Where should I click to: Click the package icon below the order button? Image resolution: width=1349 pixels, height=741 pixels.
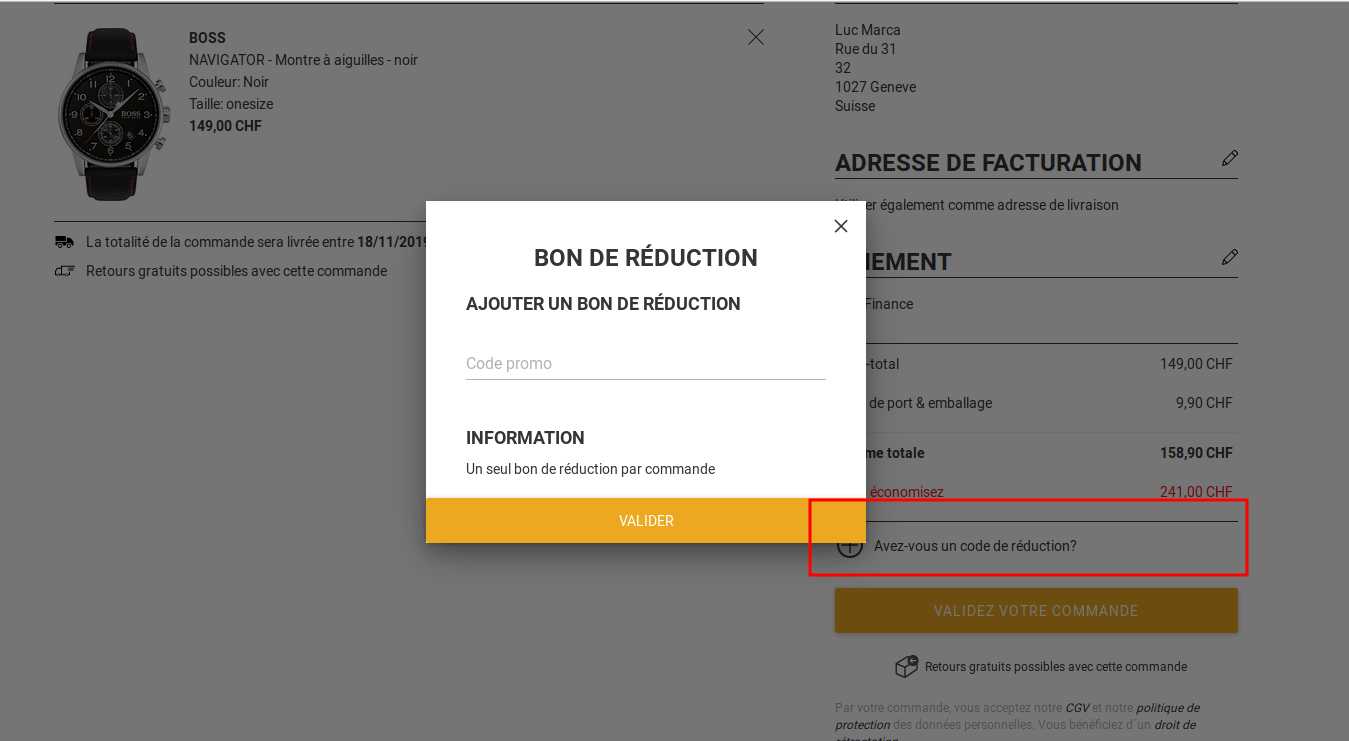tap(906, 666)
